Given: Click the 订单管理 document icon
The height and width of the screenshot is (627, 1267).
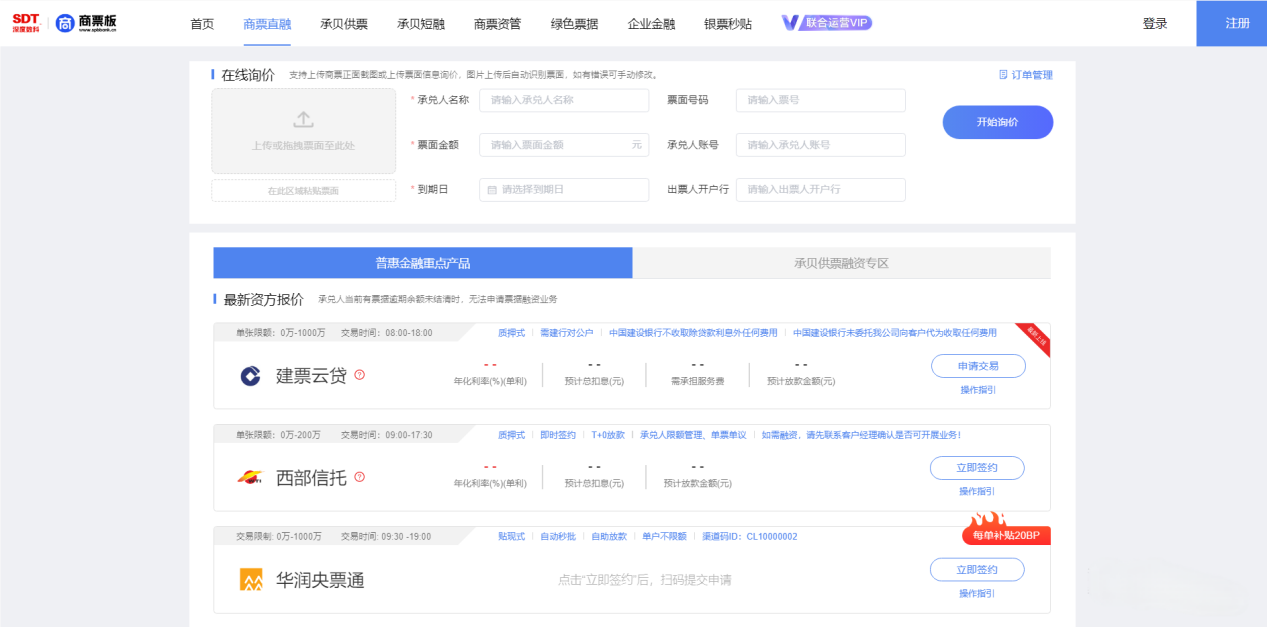Looking at the screenshot, I should point(1003,75).
